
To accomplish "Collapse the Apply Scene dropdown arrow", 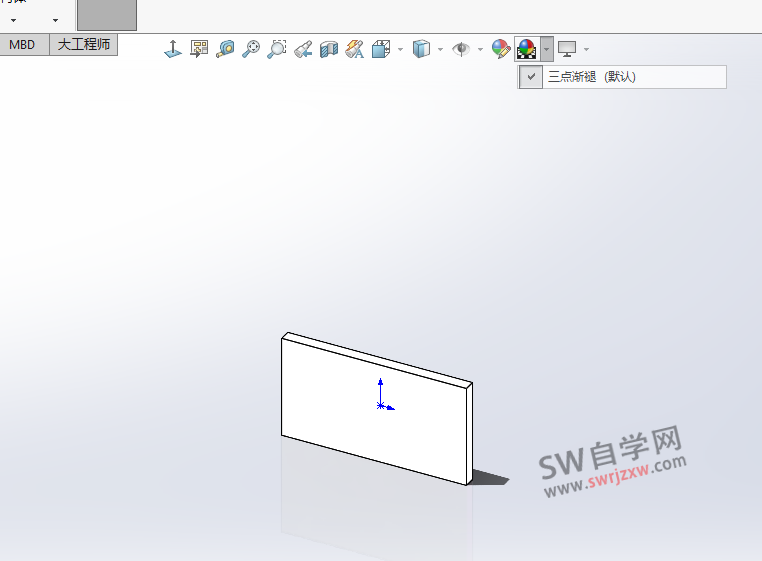I will click(547, 49).
